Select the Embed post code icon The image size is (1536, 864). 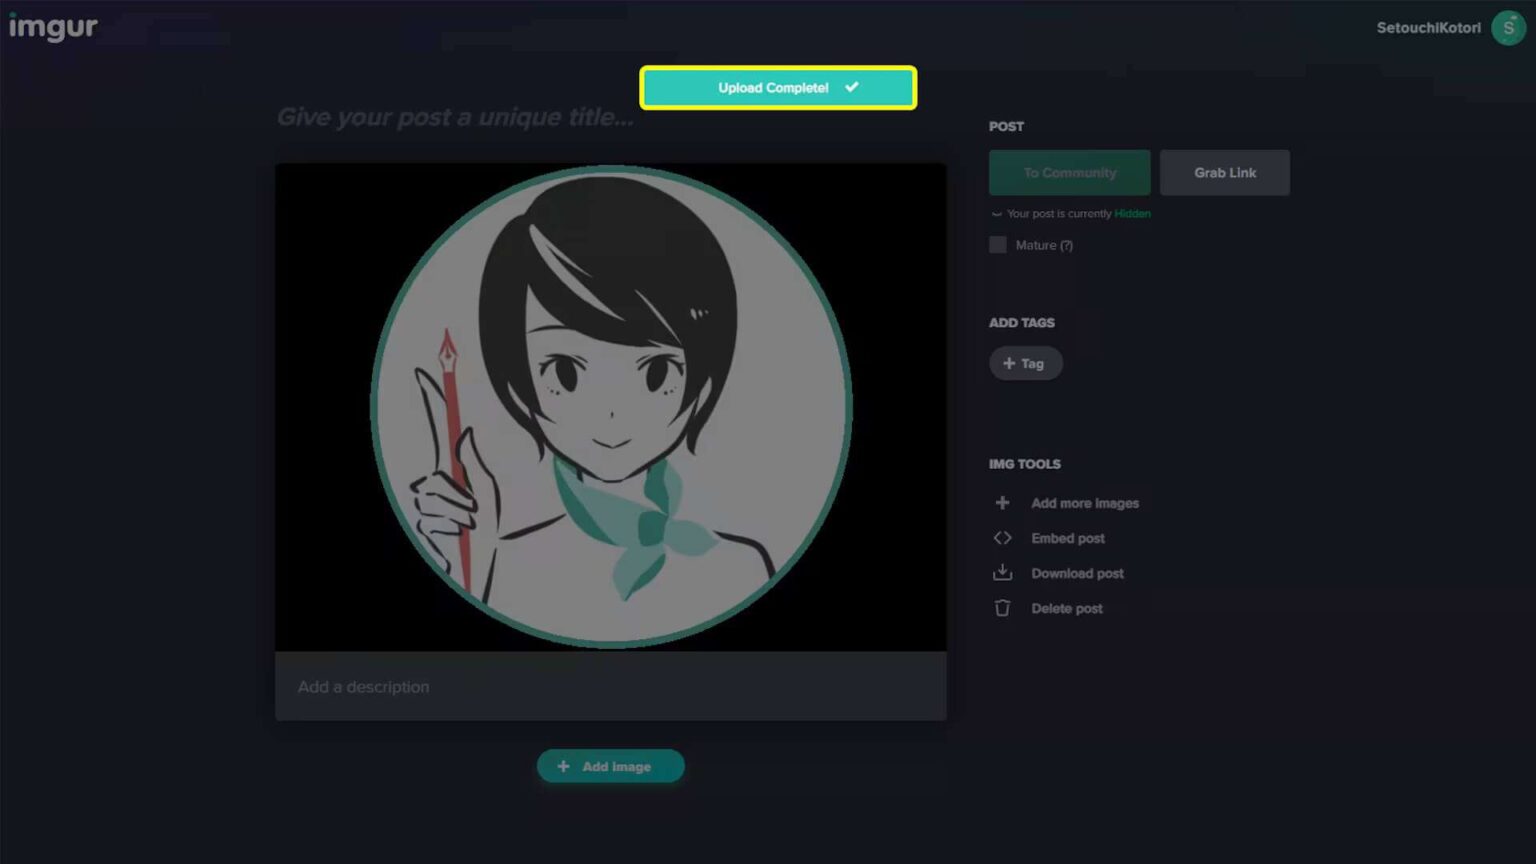click(x=1002, y=538)
